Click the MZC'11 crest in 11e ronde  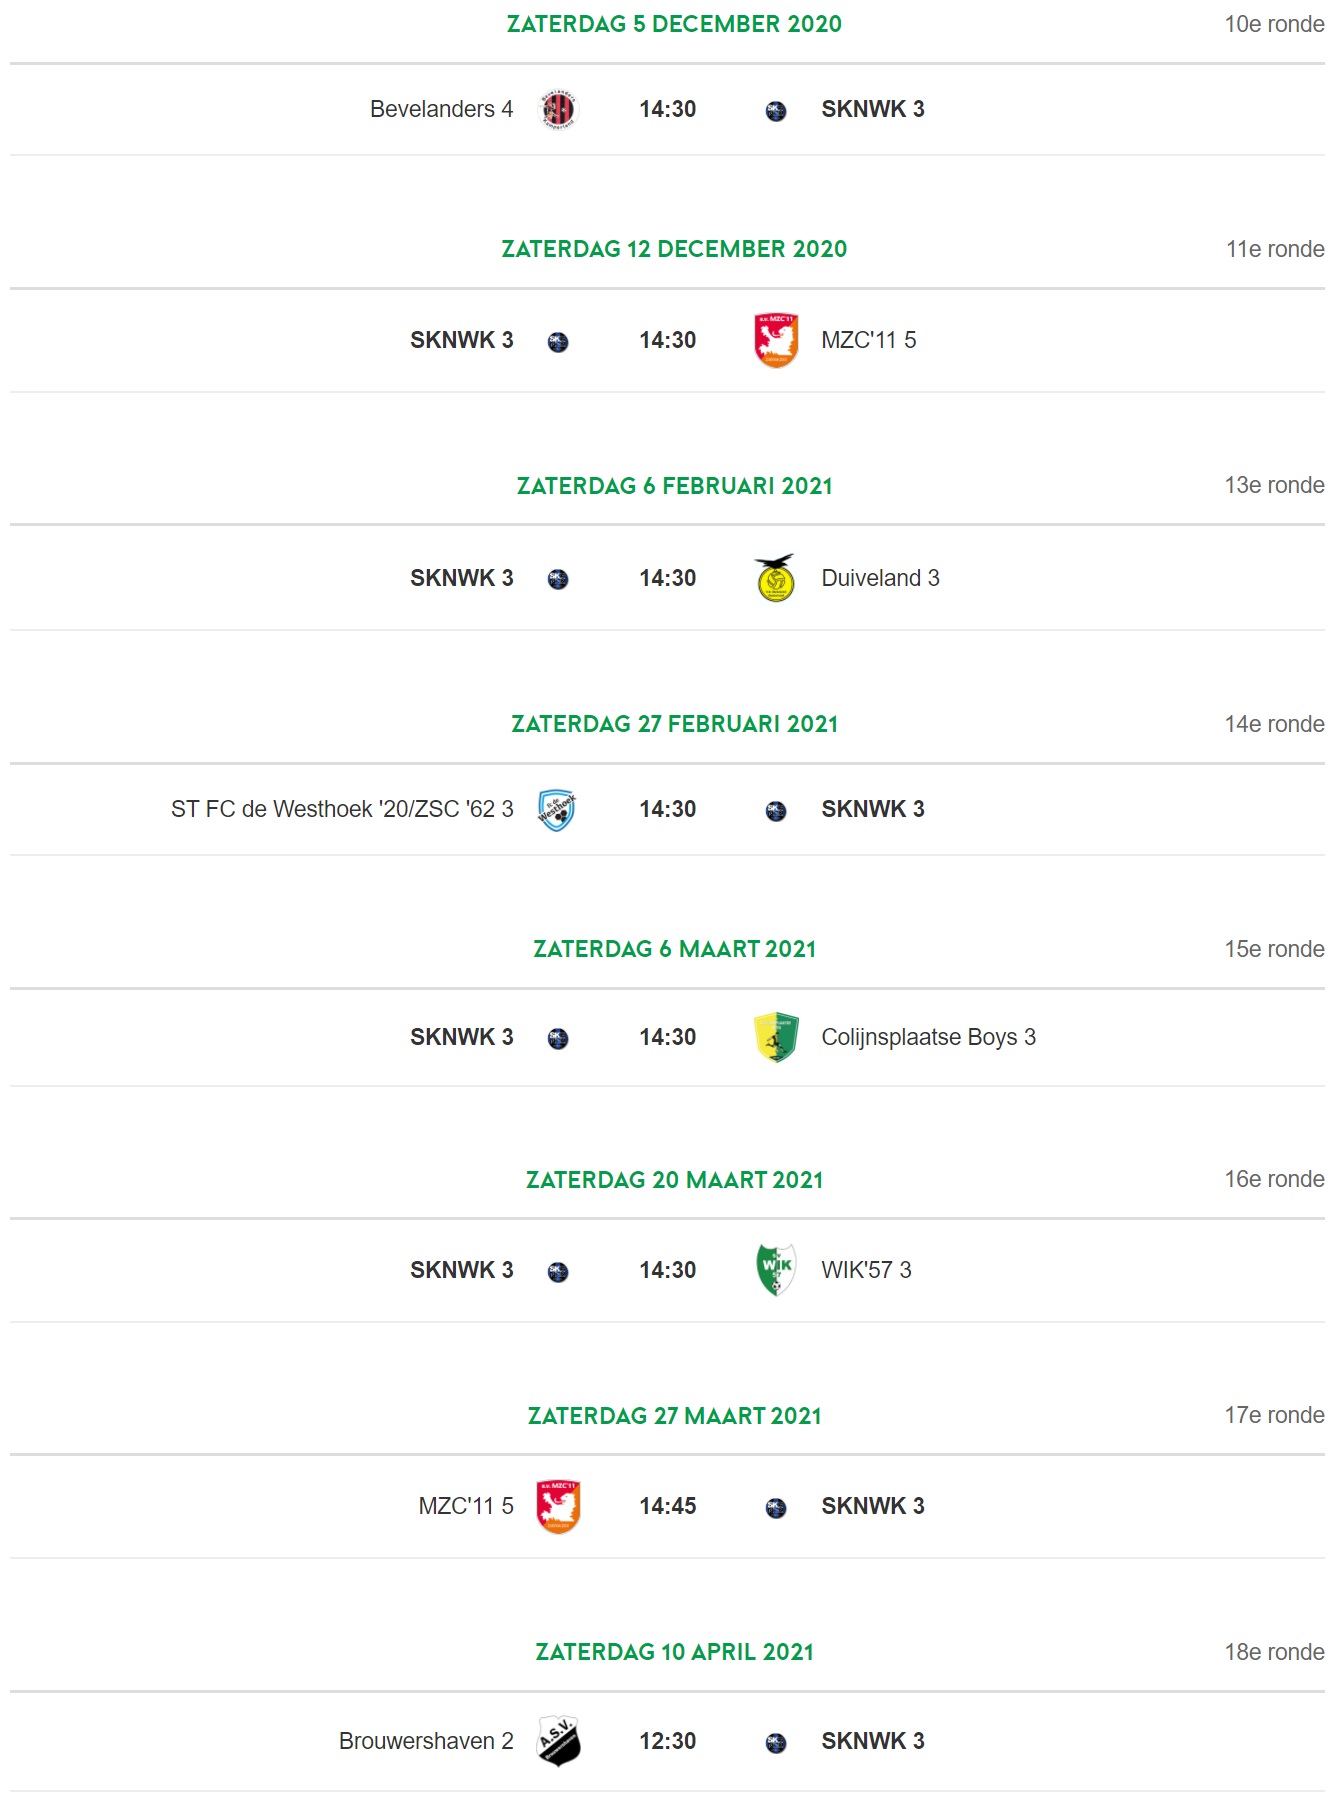coord(776,340)
